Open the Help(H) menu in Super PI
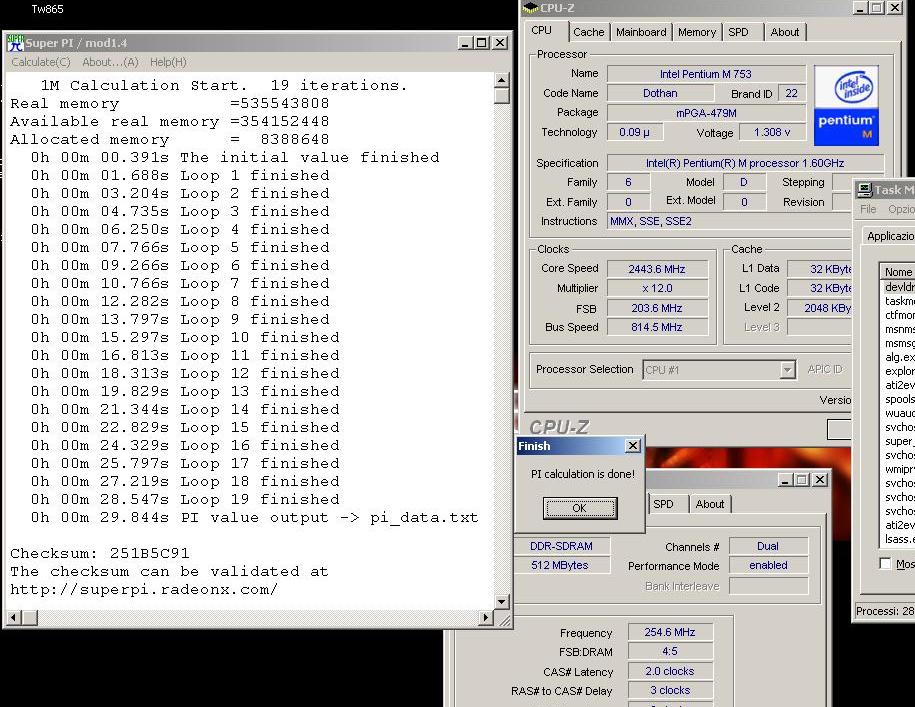915x707 pixels. click(168, 62)
